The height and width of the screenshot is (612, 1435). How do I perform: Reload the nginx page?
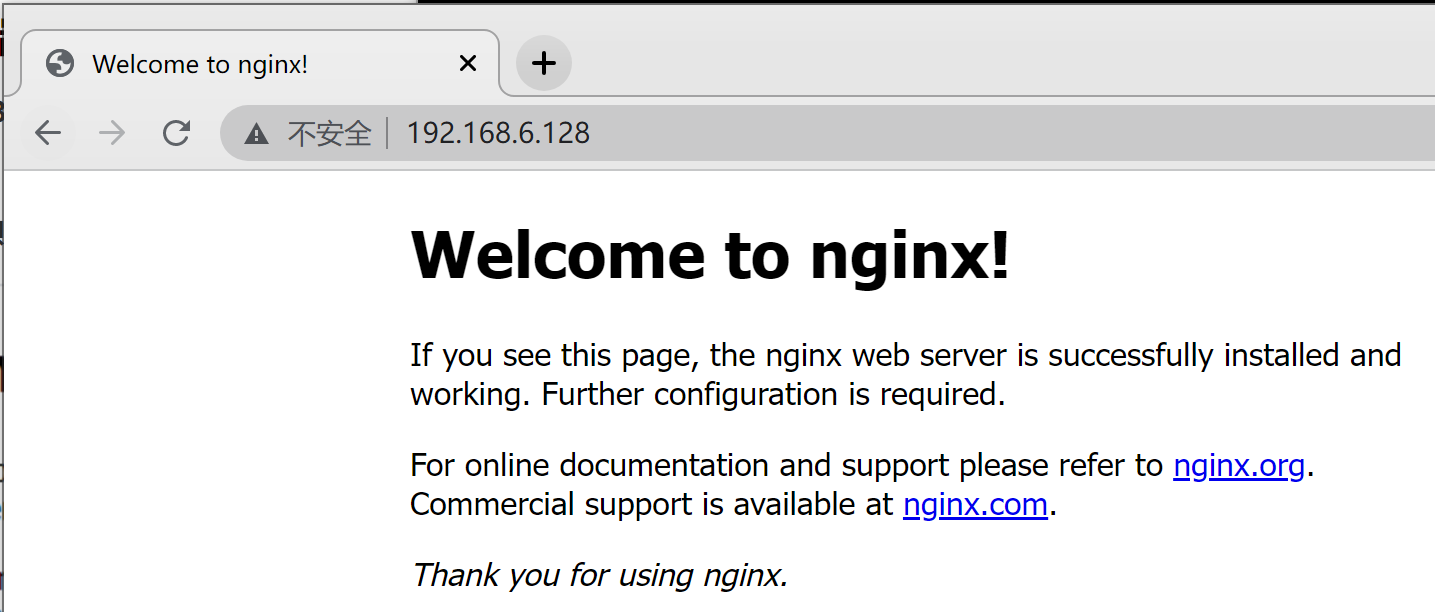177,133
